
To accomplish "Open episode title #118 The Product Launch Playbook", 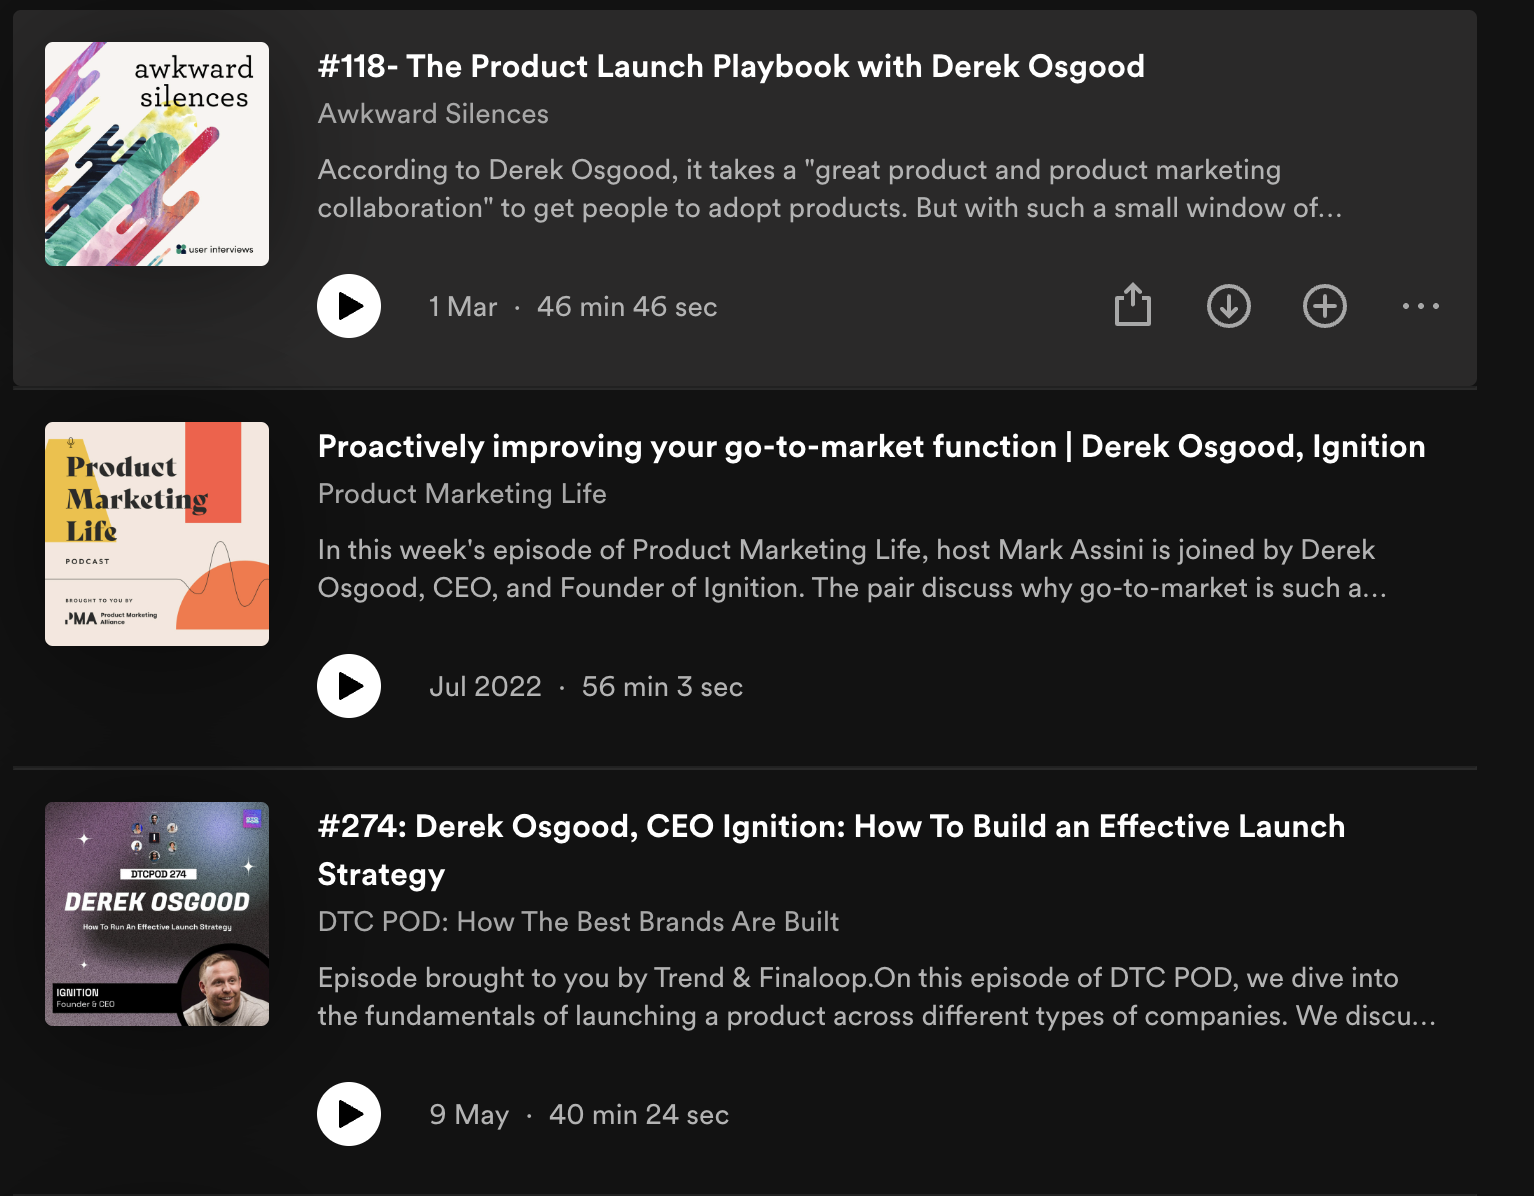I will (731, 66).
